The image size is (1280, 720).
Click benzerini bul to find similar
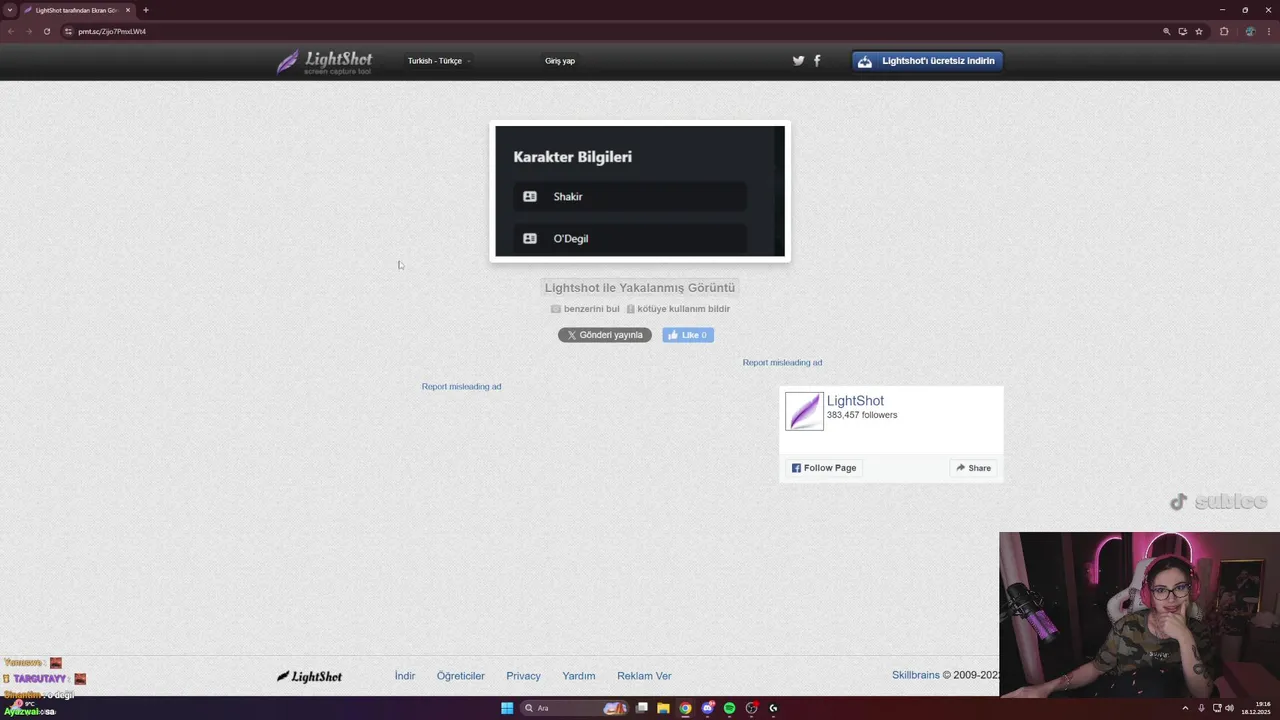click(585, 309)
